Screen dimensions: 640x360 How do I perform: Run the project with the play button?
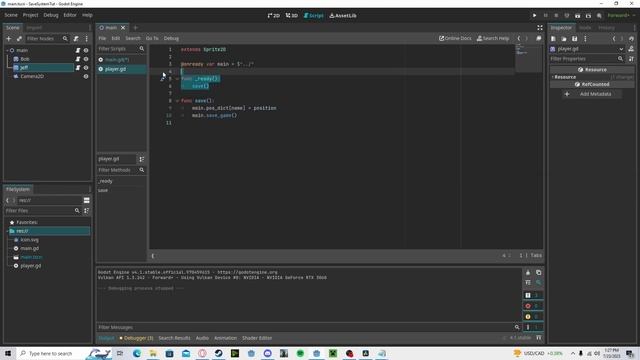(x=534, y=16)
